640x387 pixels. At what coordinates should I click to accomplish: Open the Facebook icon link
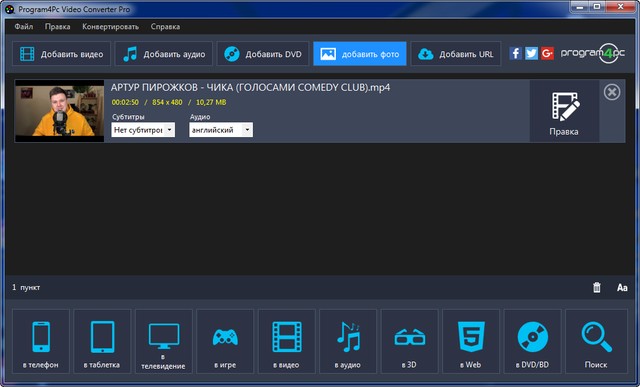(515, 53)
